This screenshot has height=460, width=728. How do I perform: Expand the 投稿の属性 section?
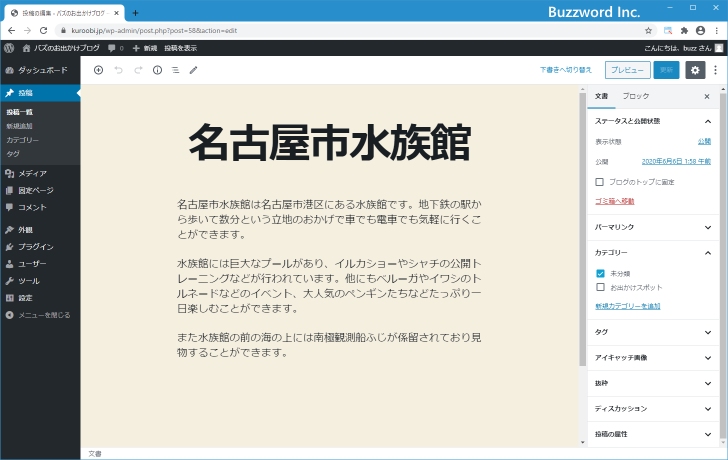[x=653, y=434]
